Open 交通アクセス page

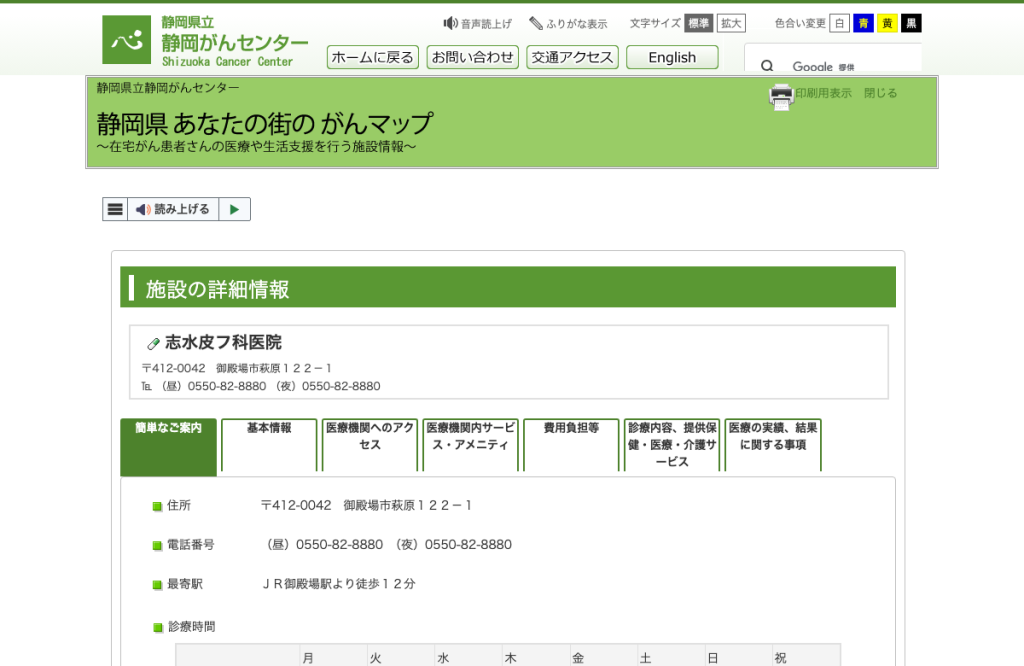[573, 57]
